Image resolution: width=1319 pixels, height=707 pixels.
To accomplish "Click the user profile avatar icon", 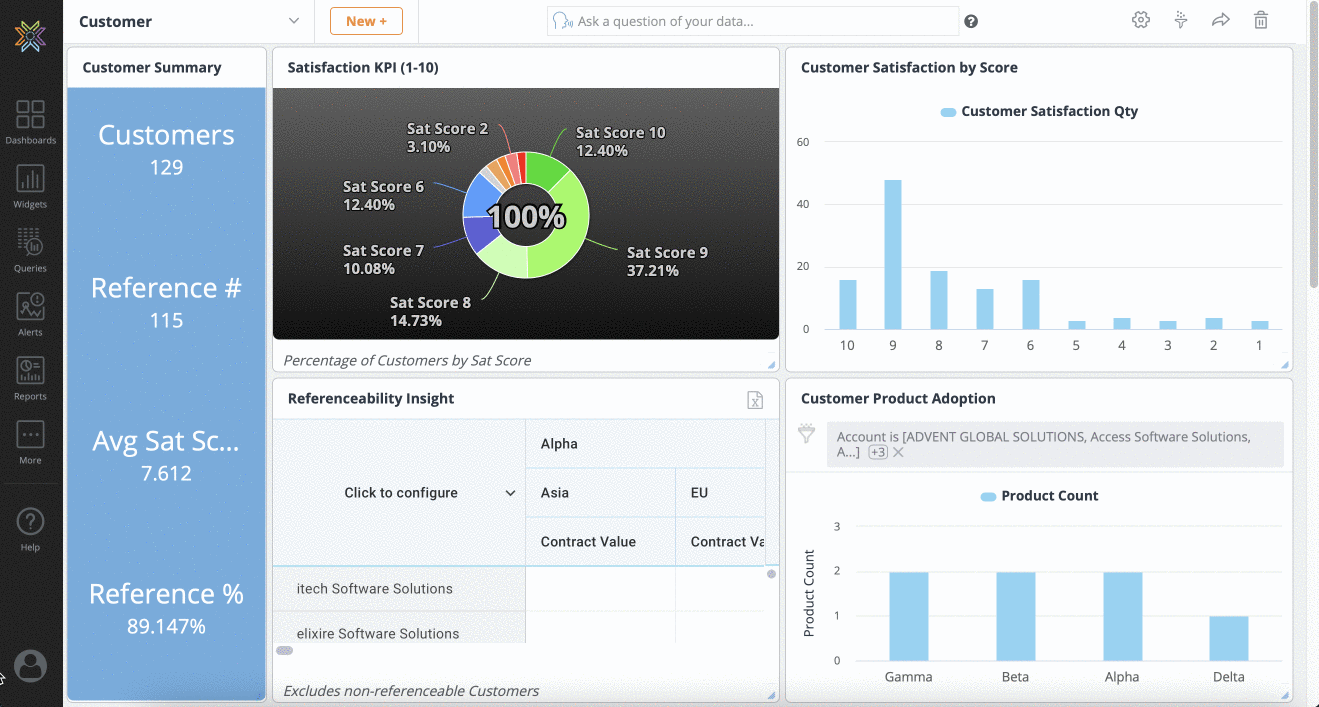I will pos(30,666).
